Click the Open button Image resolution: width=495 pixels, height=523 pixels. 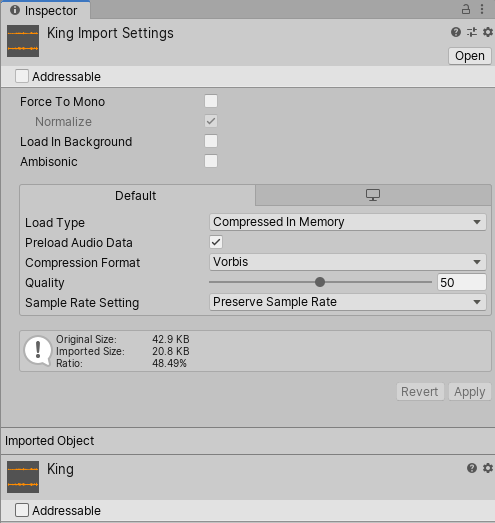click(469, 56)
